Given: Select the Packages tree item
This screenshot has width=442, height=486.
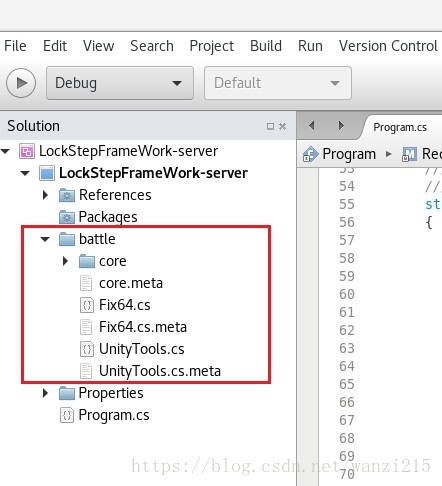Looking at the screenshot, I should [108, 217].
